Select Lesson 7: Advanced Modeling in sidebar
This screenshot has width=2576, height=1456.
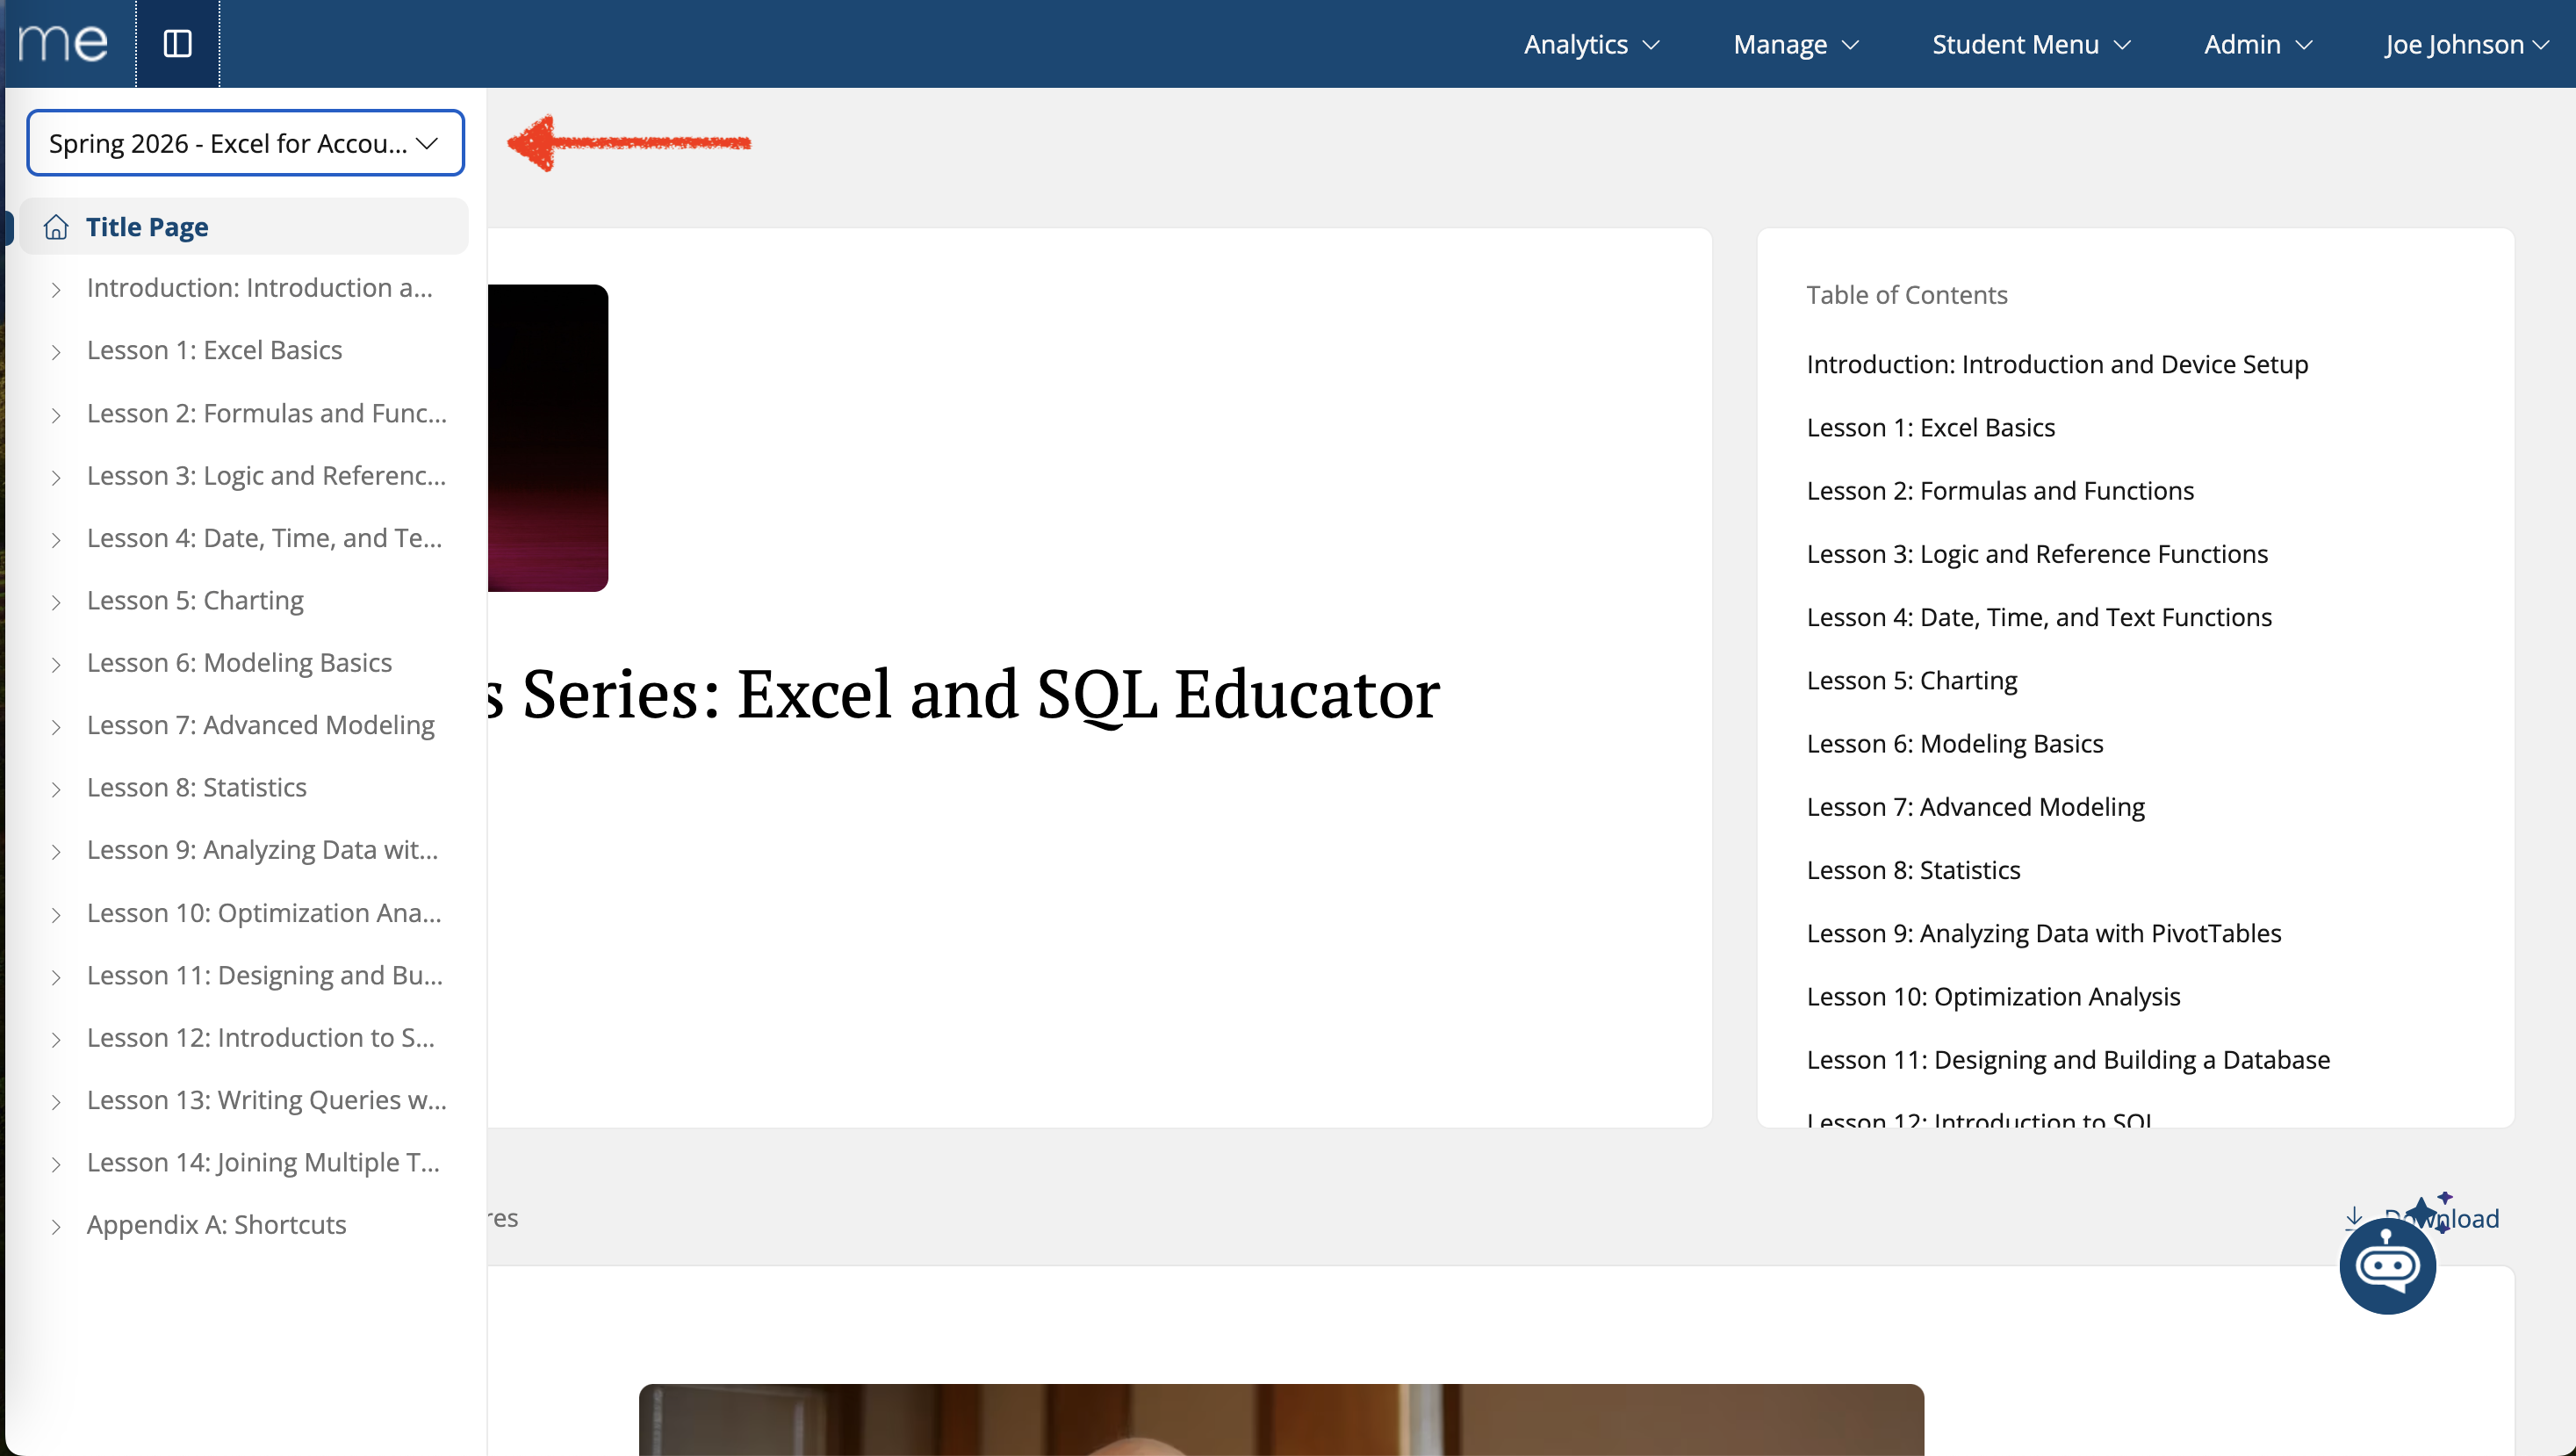point(260,725)
